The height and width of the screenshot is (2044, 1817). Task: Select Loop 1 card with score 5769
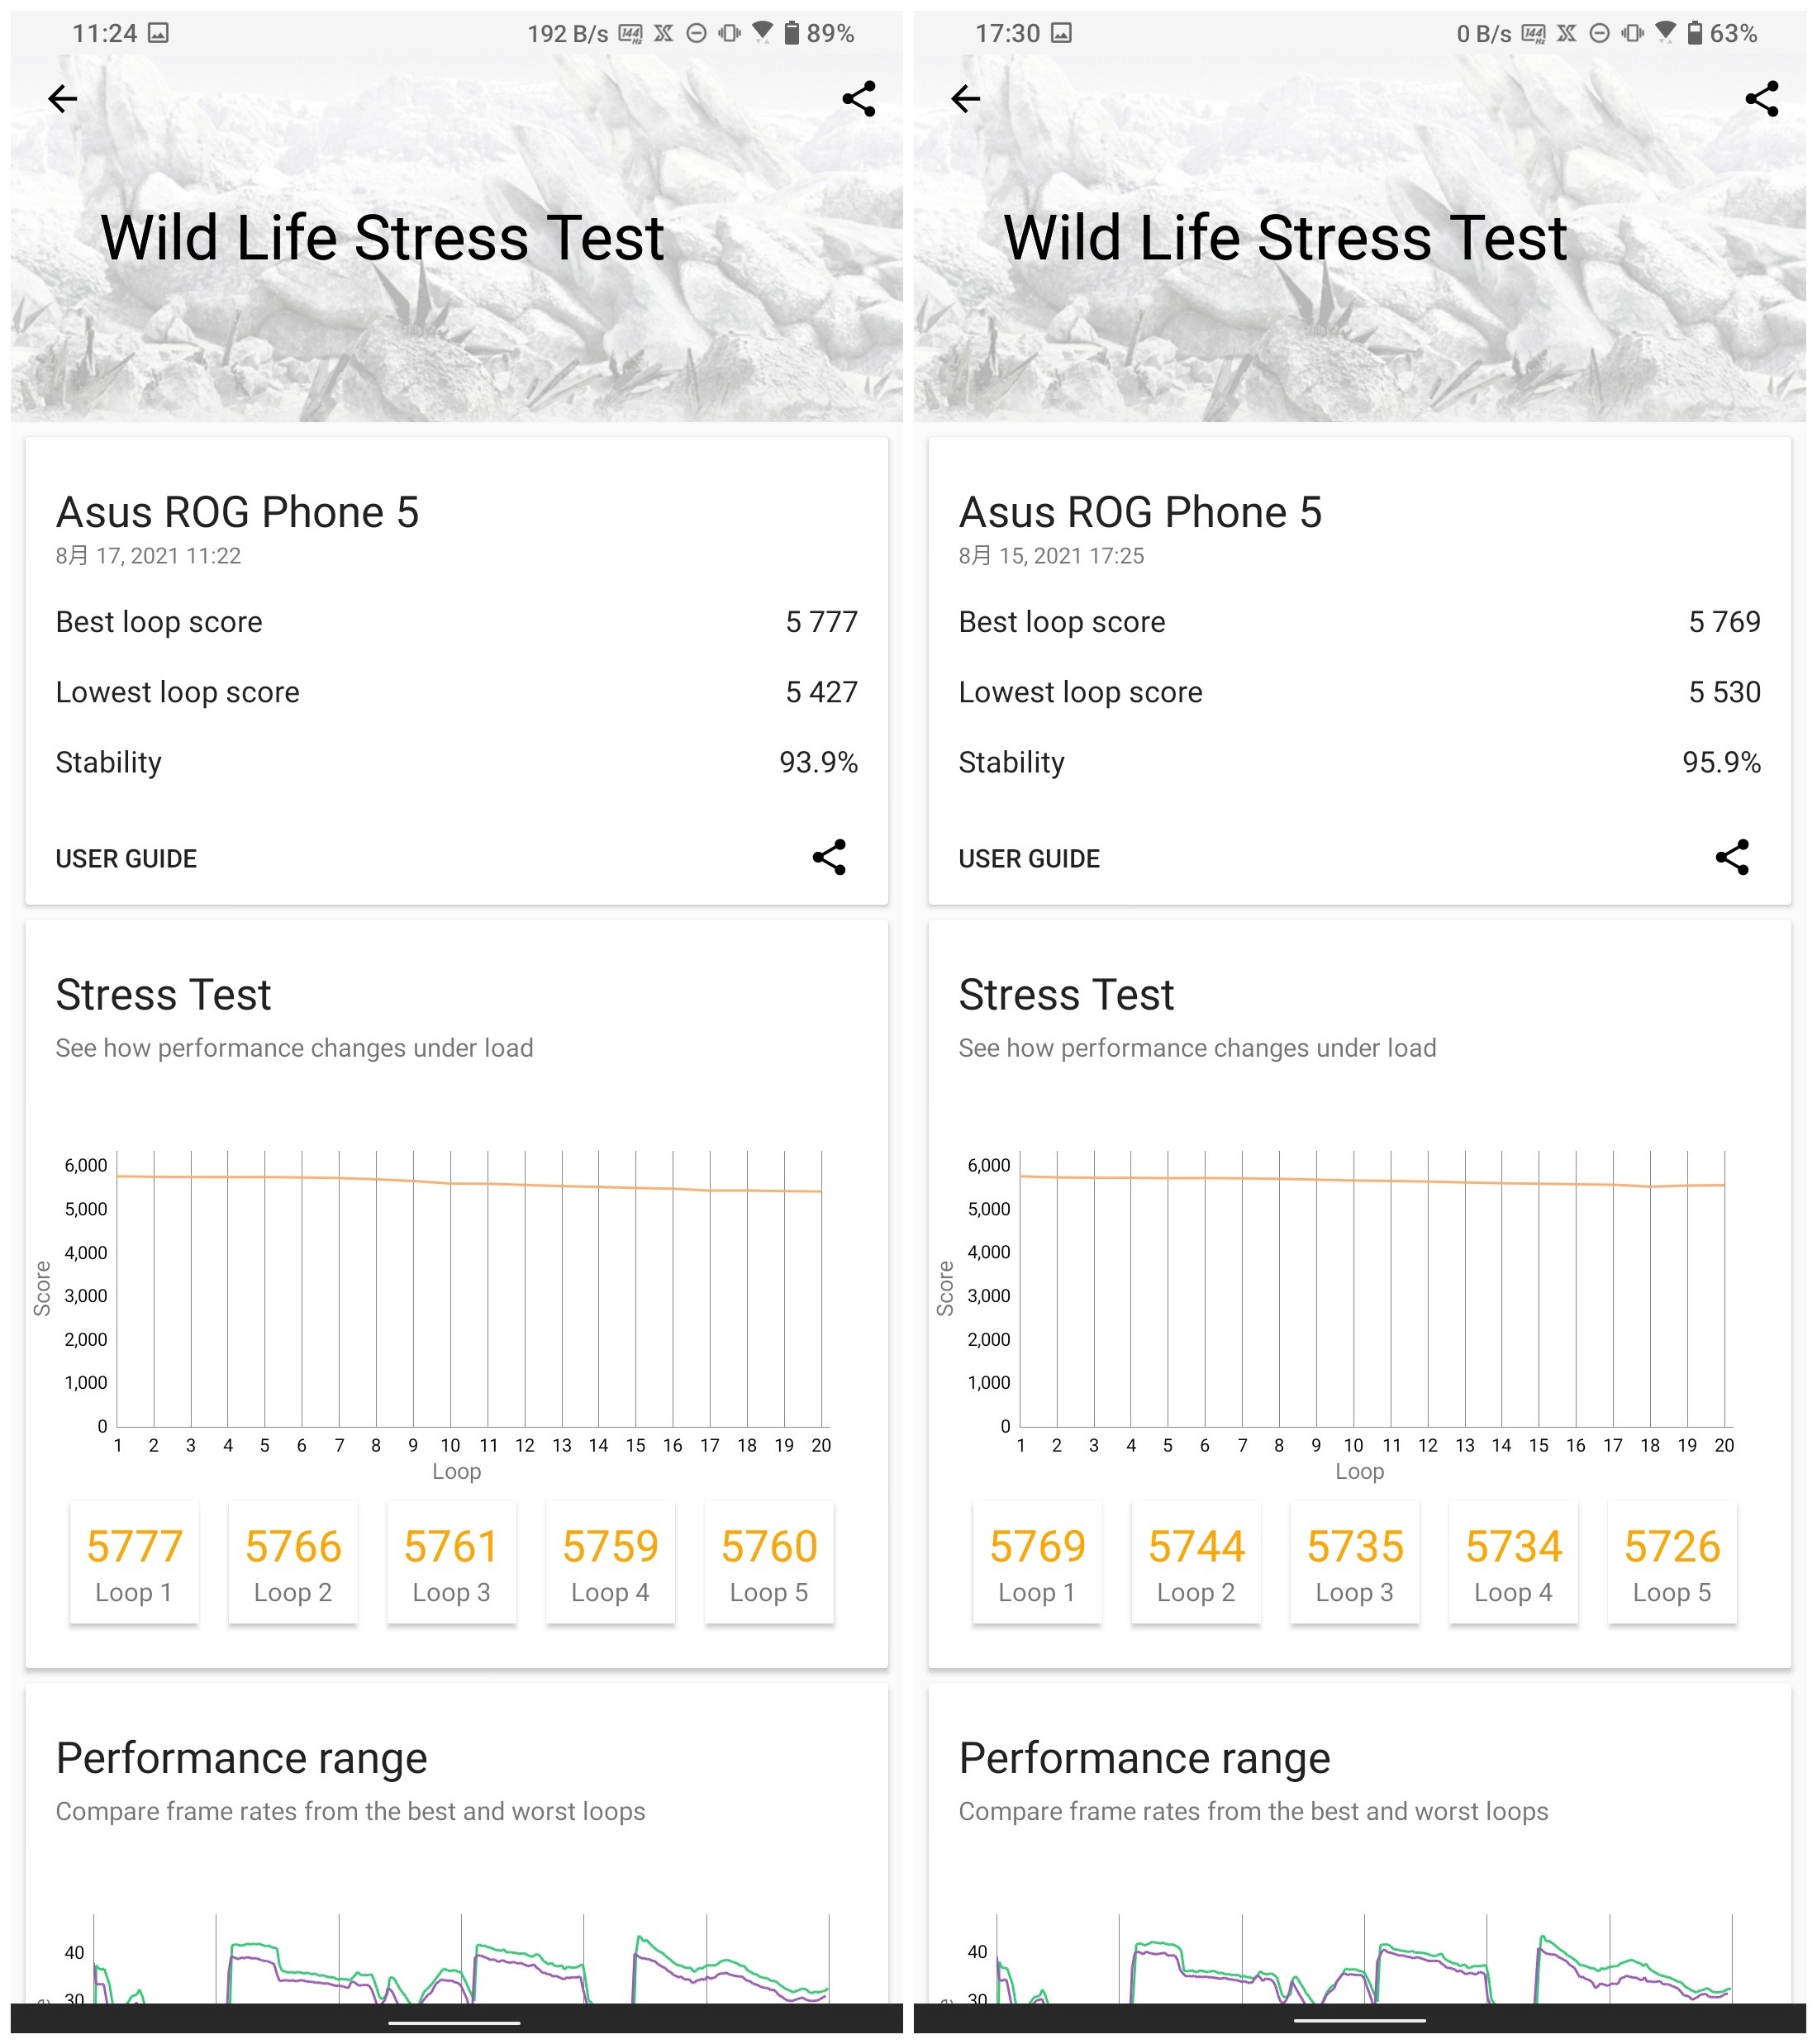[1037, 1563]
